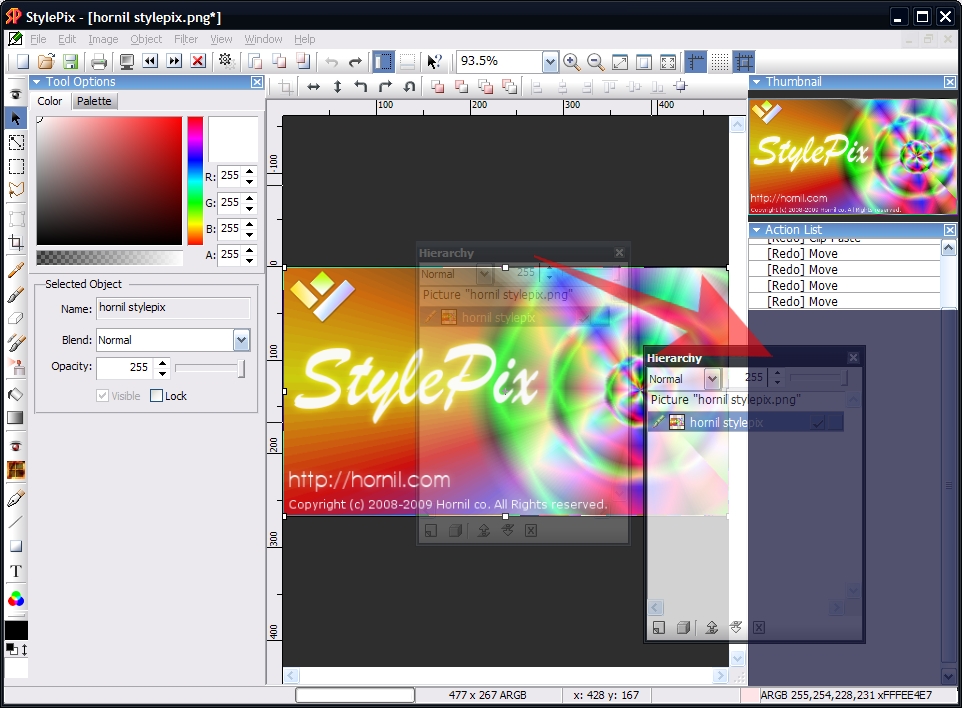Click the vertical hue spectrum bar
This screenshot has height=708, width=962.
pos(195,180)
